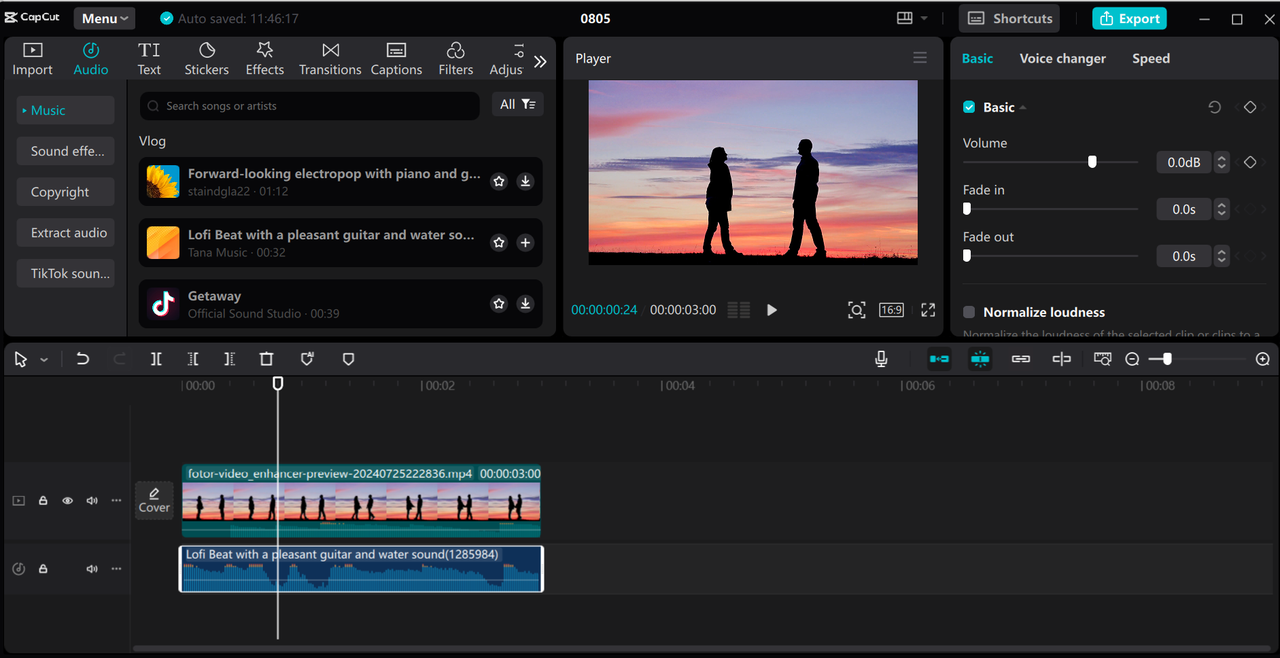Click the Fade out slider handle

coord(966,255)
